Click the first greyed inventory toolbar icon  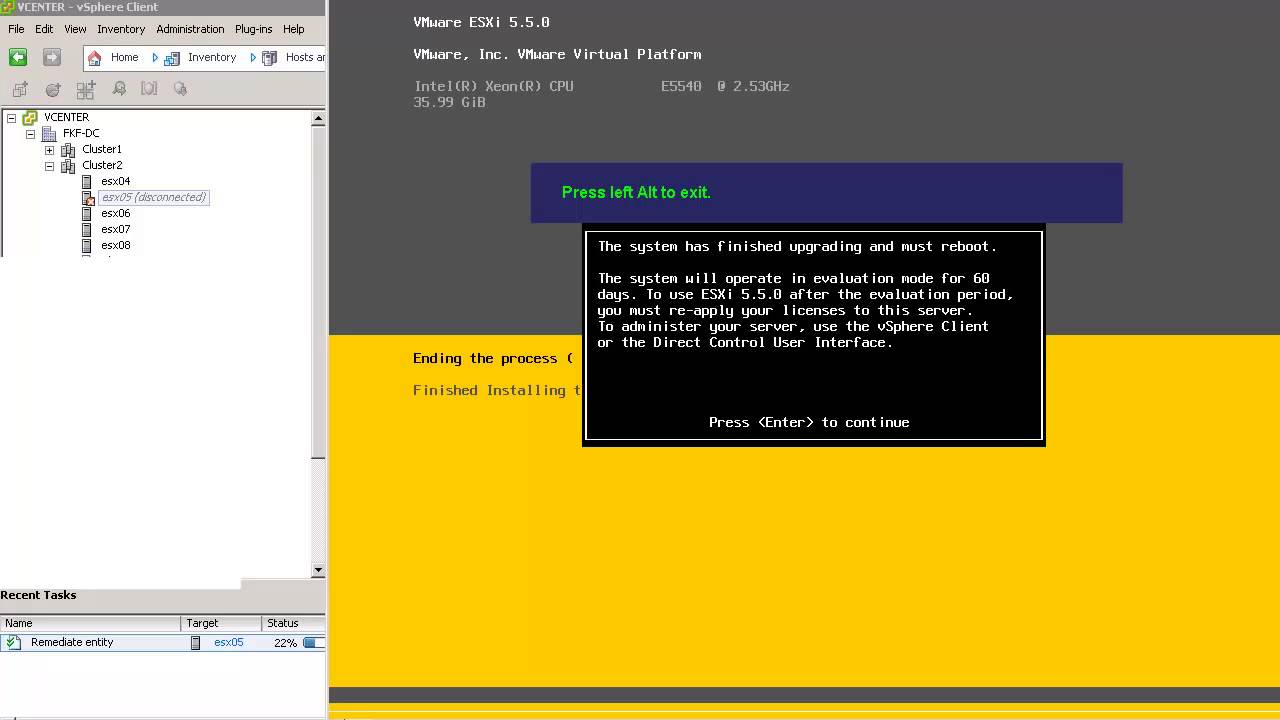coord(20,89)
